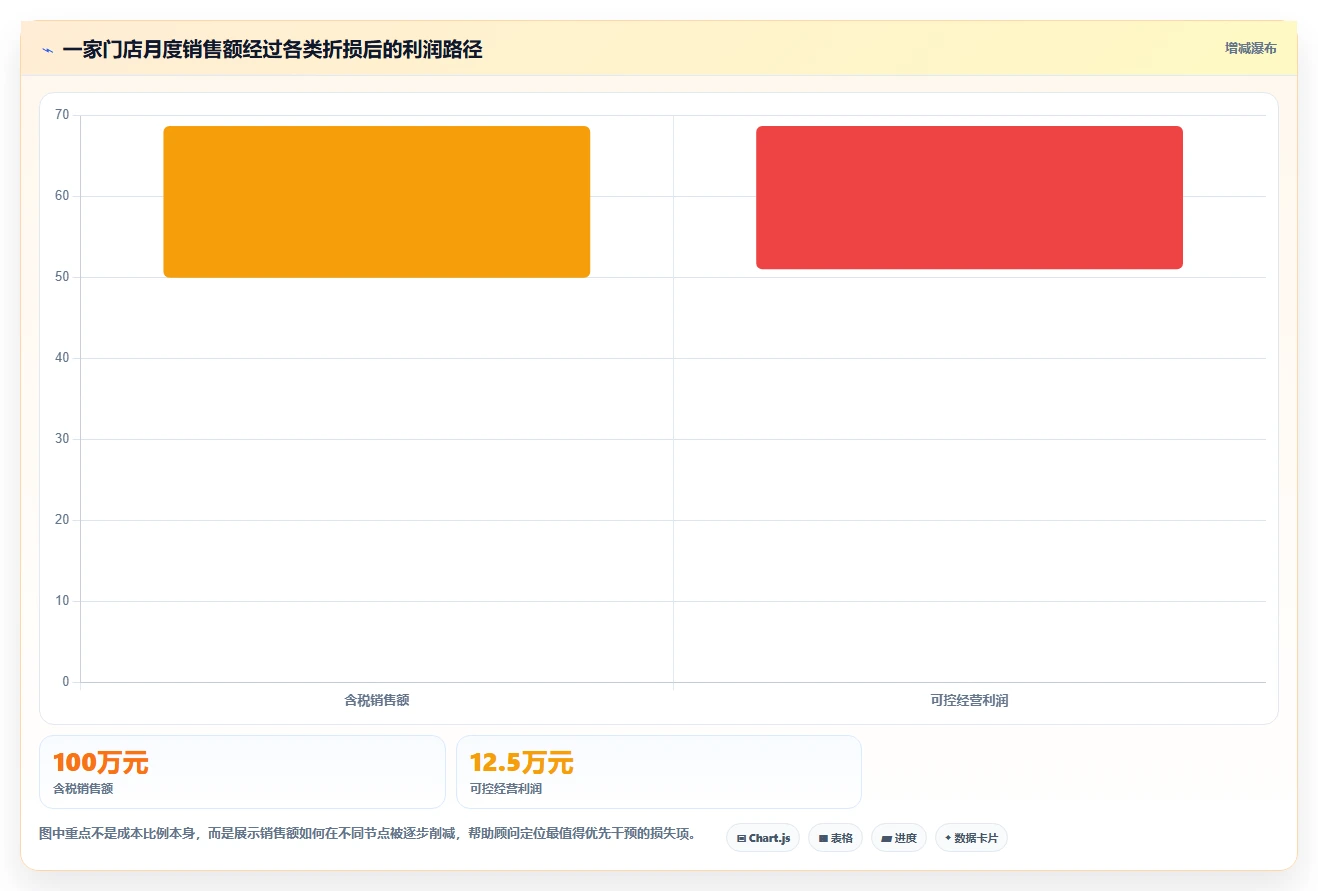Select the orange 含税销售额 bar

tap(377, 202)
